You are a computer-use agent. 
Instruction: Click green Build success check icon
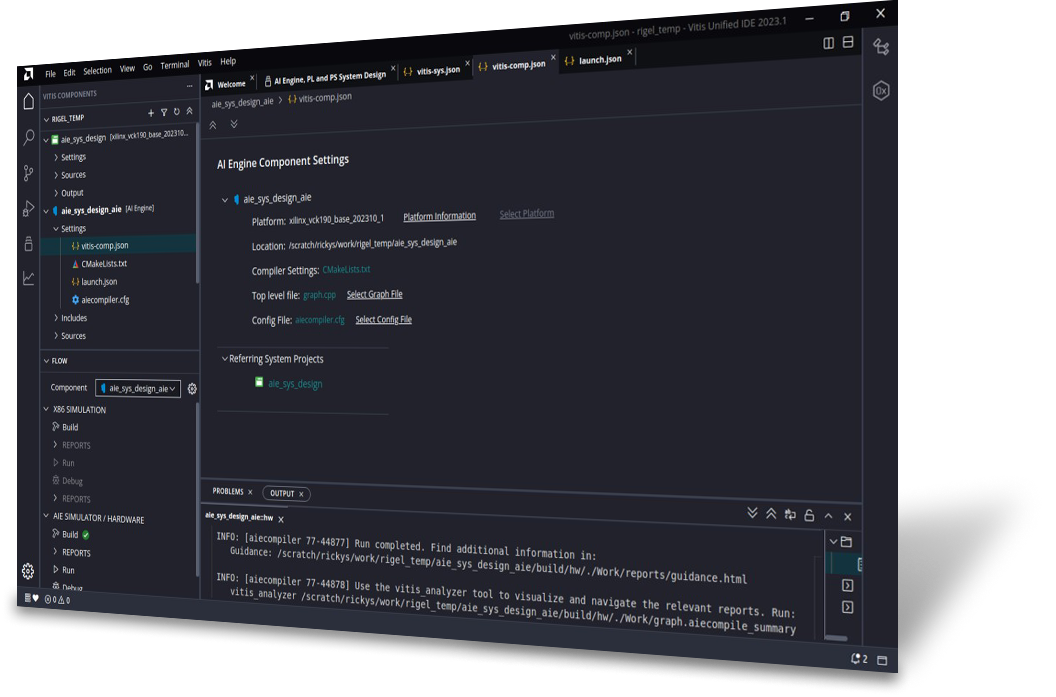(86, 535)
